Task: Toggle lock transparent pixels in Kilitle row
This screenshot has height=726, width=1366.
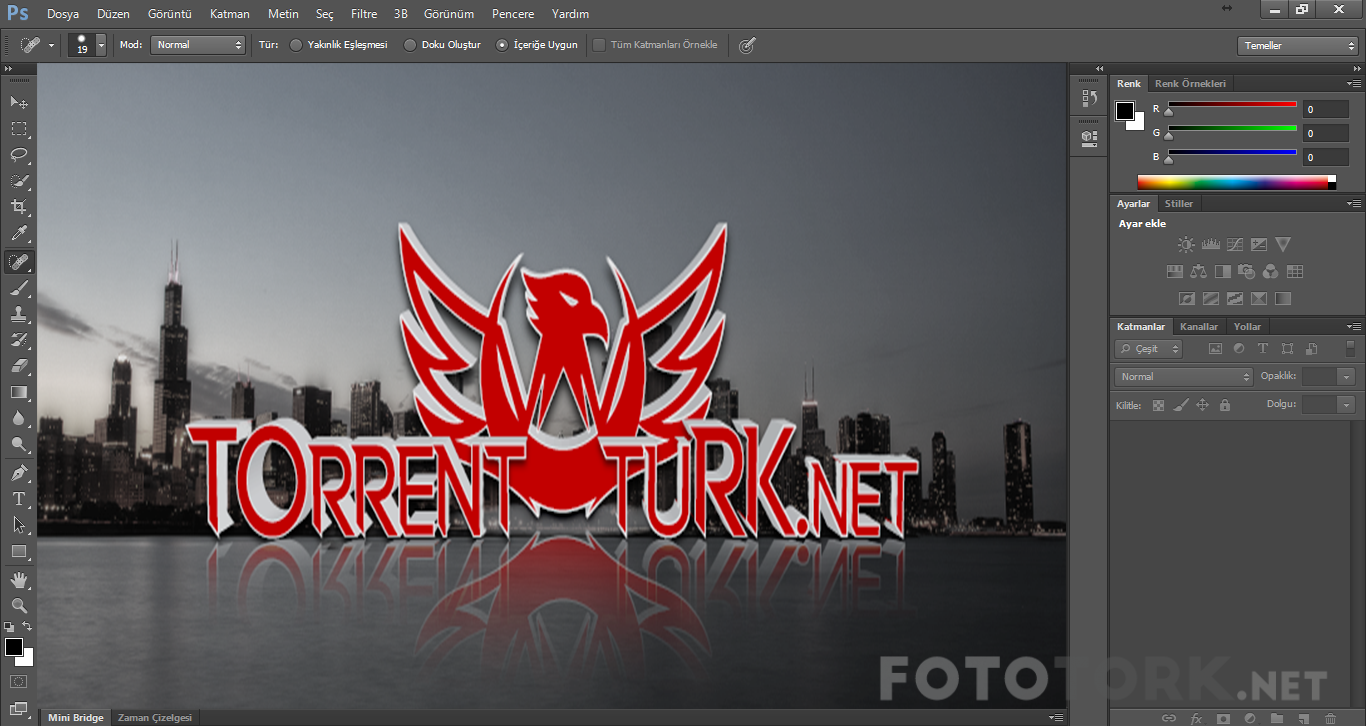Action: click(1158, 405)
